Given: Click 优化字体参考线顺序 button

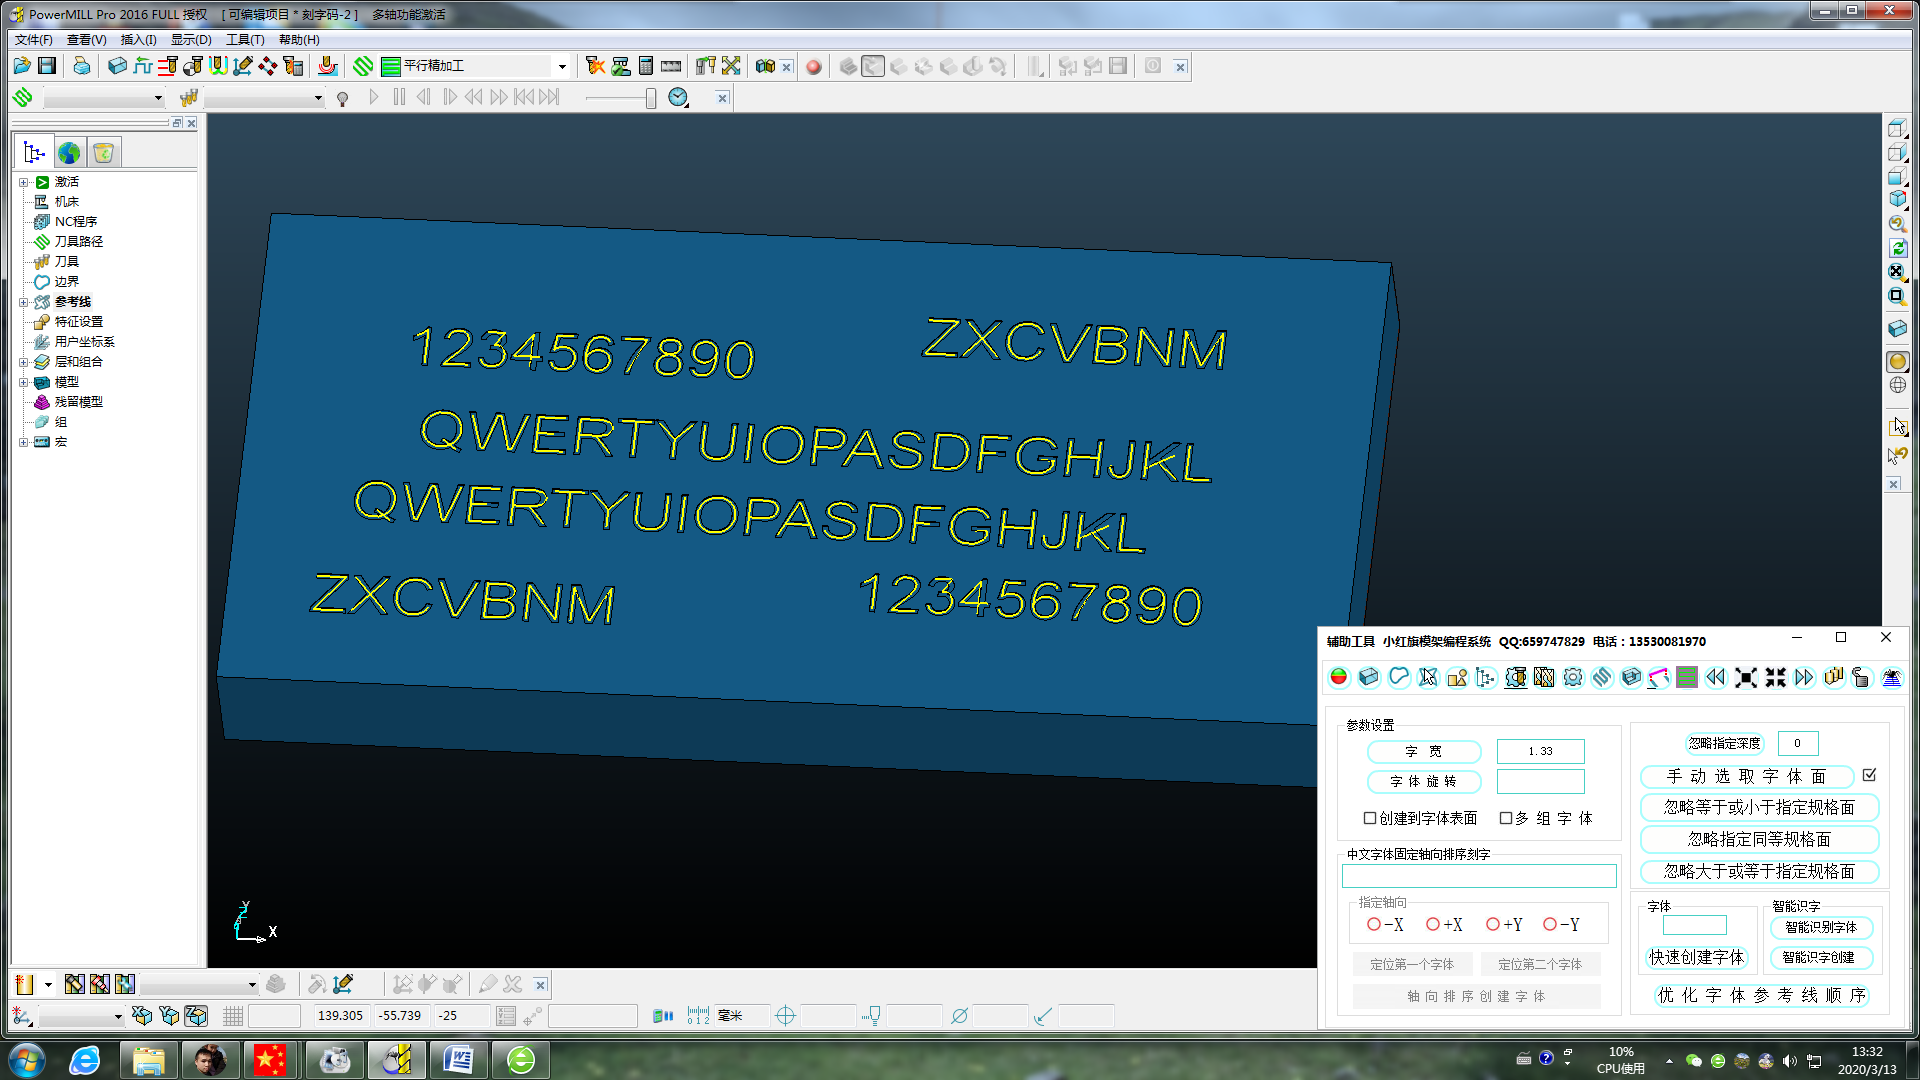Looking at the screenshot, I should coord(1761,995).
